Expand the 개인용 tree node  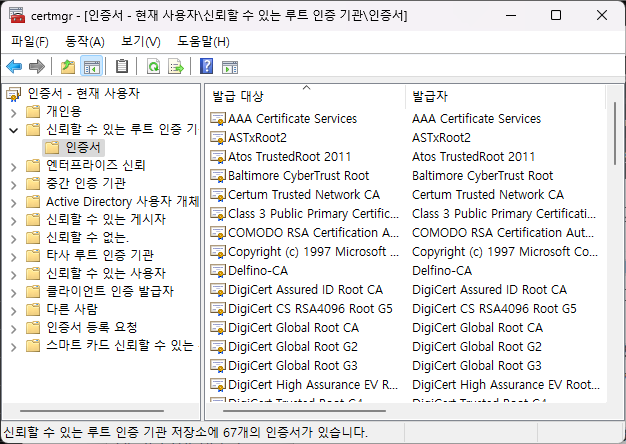[14, 113]
